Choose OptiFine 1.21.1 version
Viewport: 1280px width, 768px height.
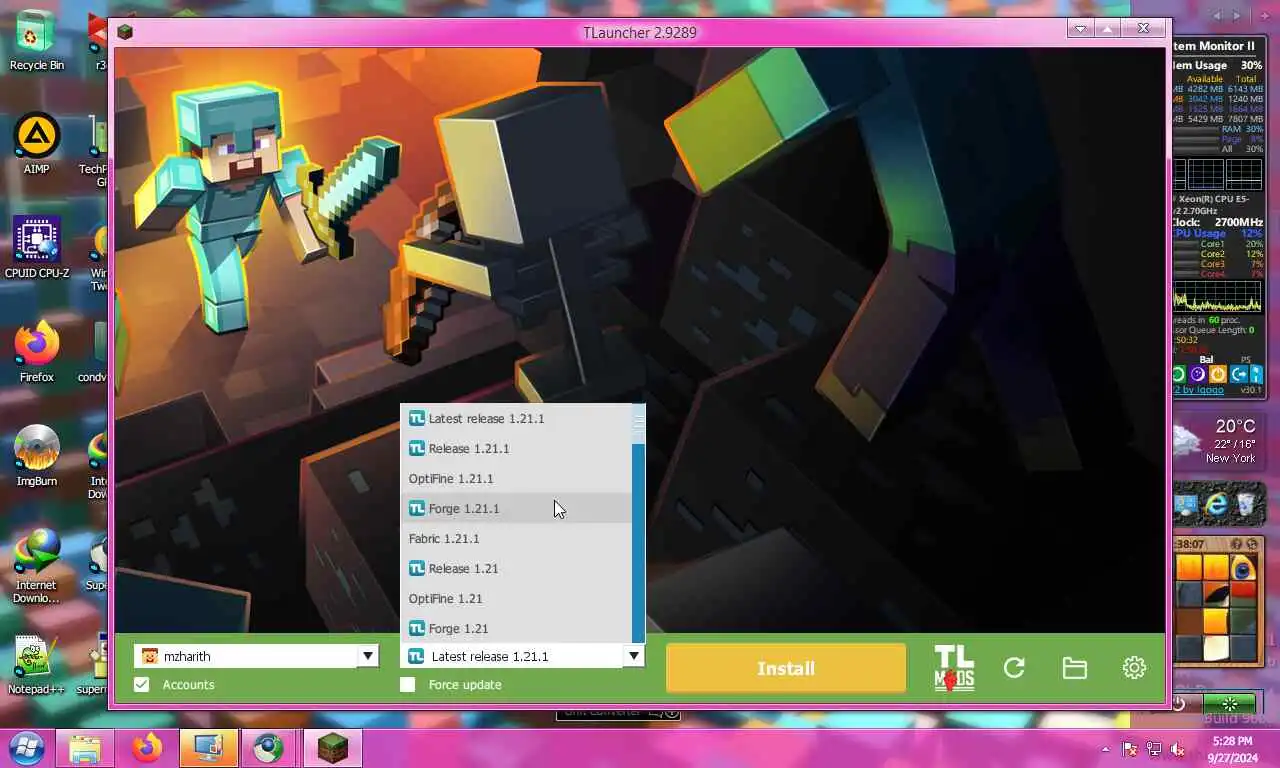[x=516, y=479]
